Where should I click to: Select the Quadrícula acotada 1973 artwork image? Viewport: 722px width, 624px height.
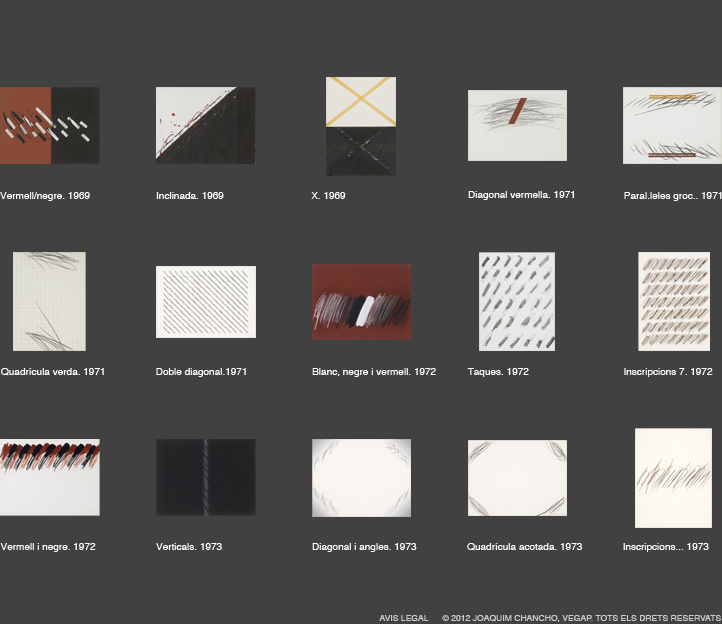(x=517, y=478)
